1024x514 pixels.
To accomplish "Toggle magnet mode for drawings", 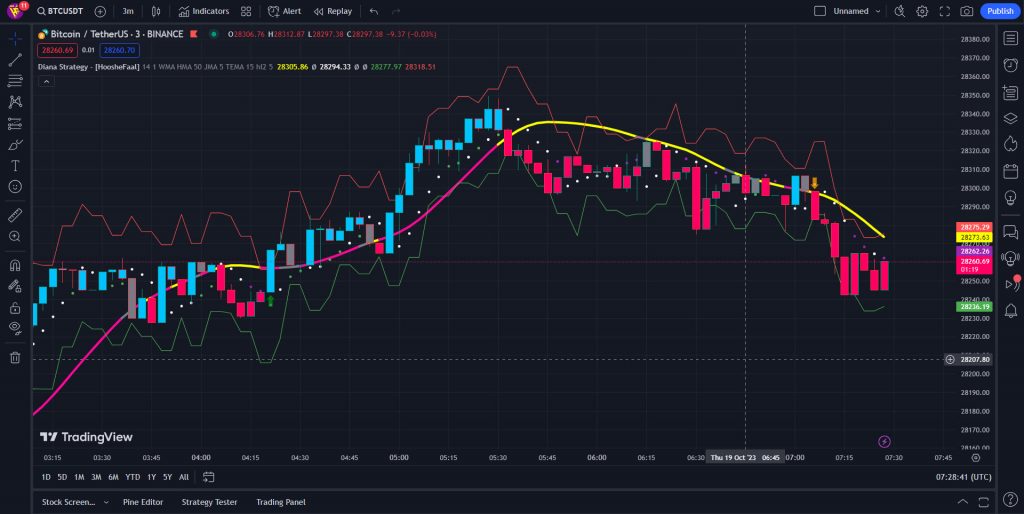I will click(x=15, y=265).
